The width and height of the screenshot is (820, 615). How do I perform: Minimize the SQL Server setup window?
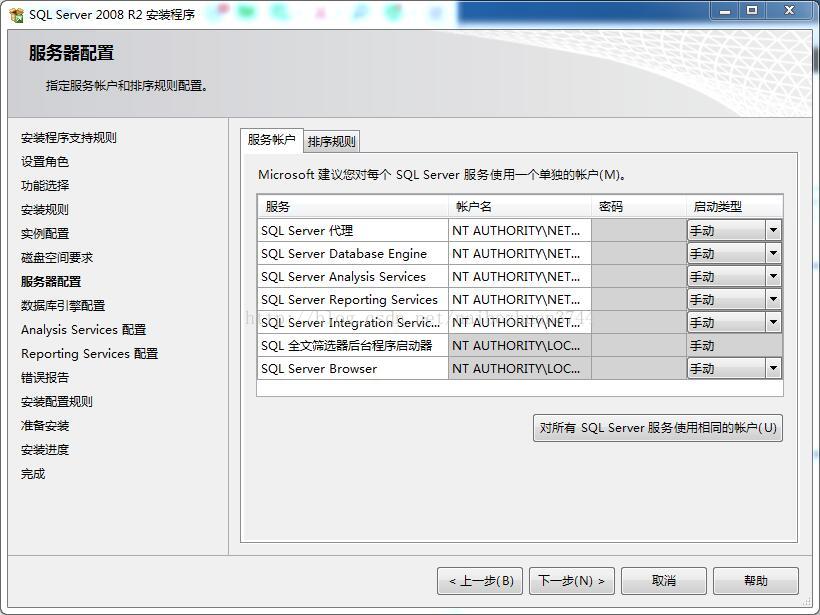(724, 10)
